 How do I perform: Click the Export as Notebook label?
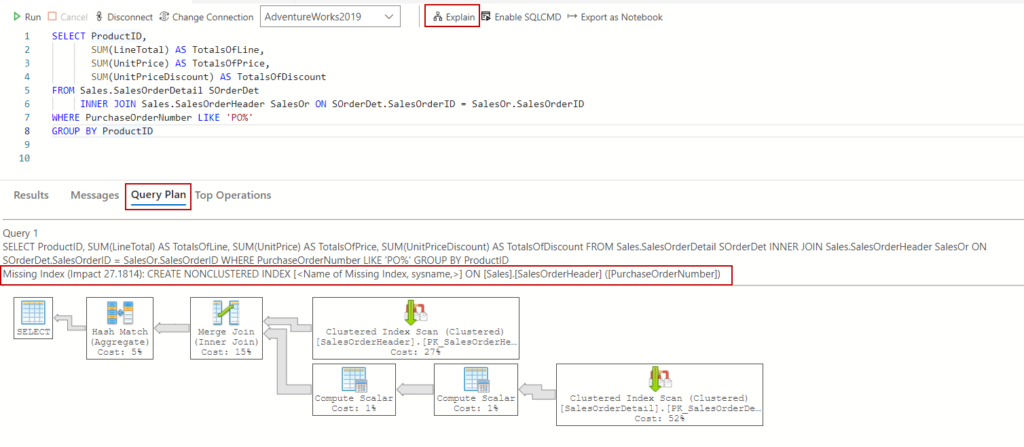(622, 17)
